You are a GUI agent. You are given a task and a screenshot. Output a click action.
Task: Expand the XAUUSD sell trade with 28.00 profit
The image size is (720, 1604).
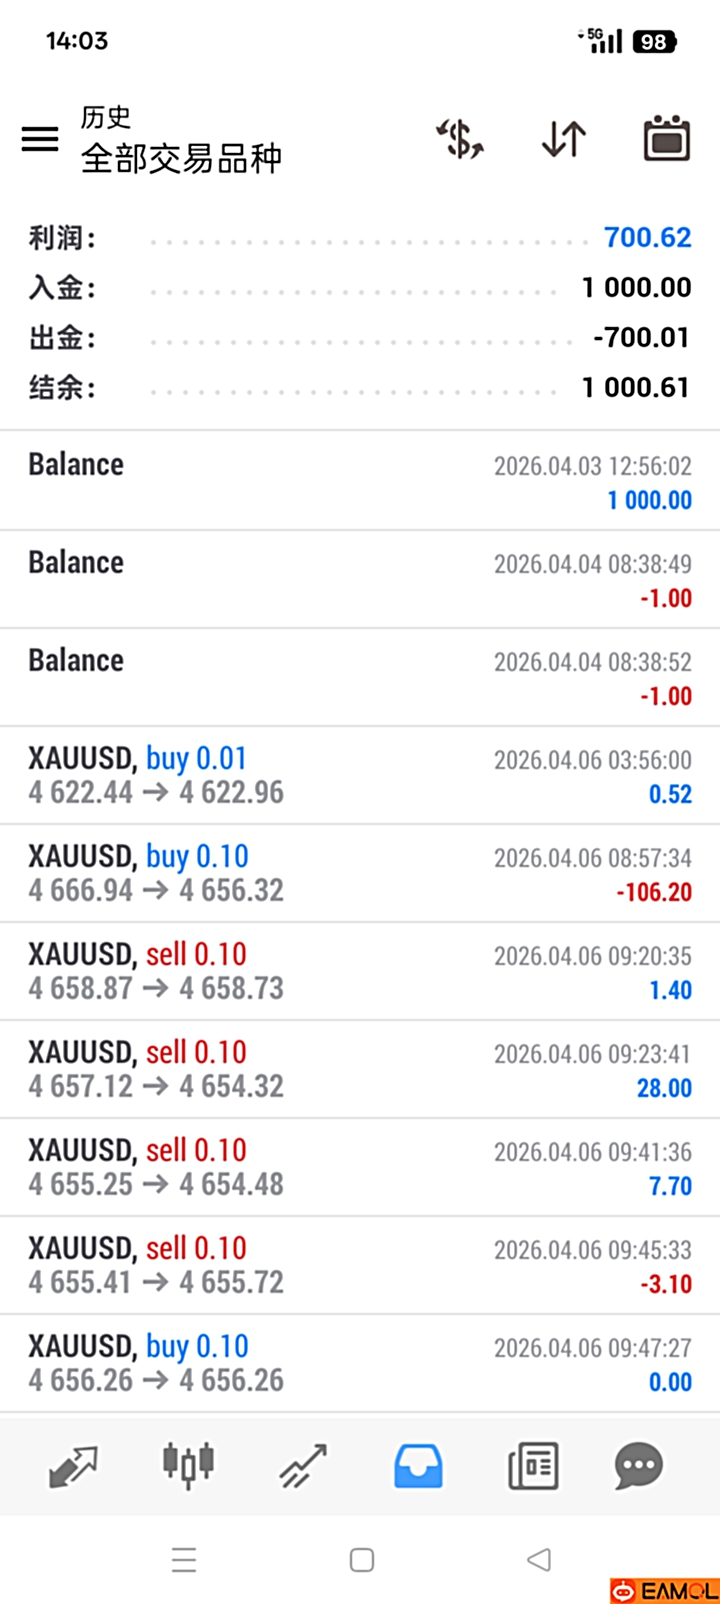(360, 1069)
